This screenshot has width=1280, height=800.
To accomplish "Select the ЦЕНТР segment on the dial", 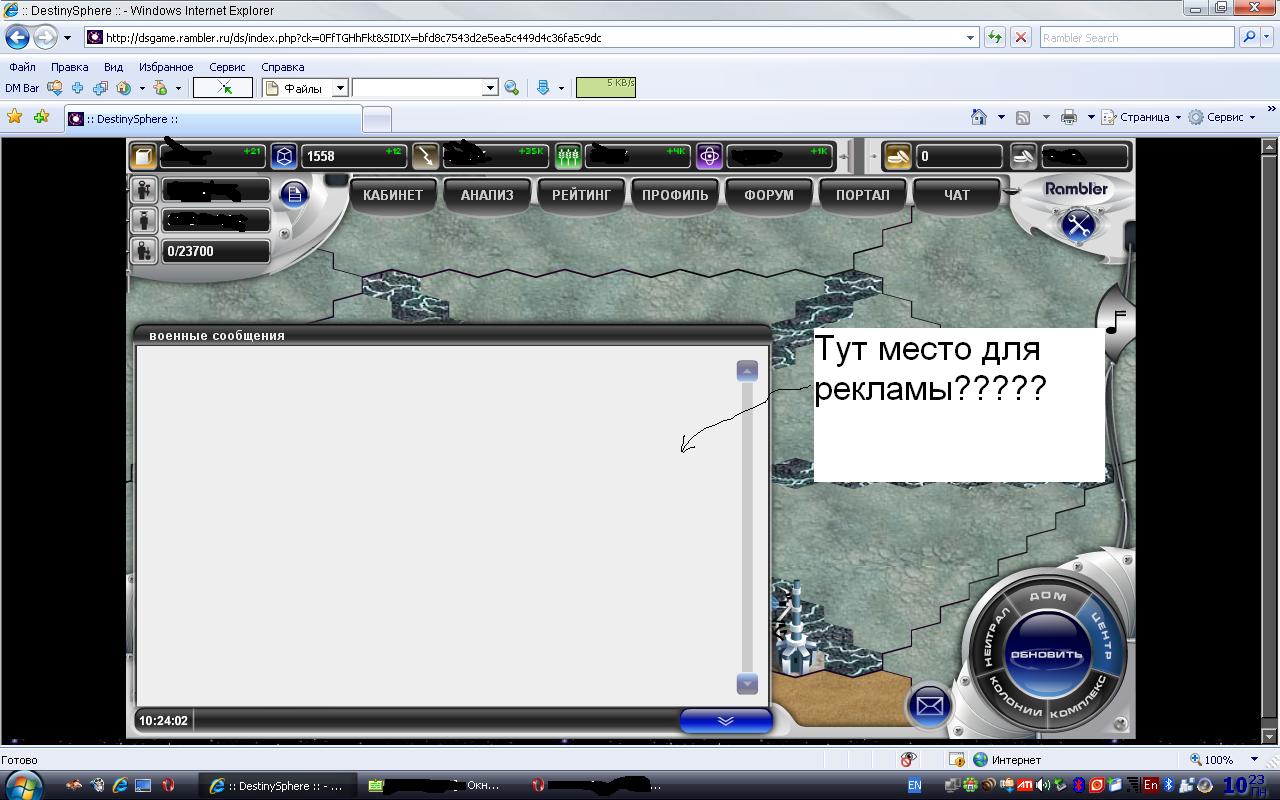I will (x=1104, y=636).
